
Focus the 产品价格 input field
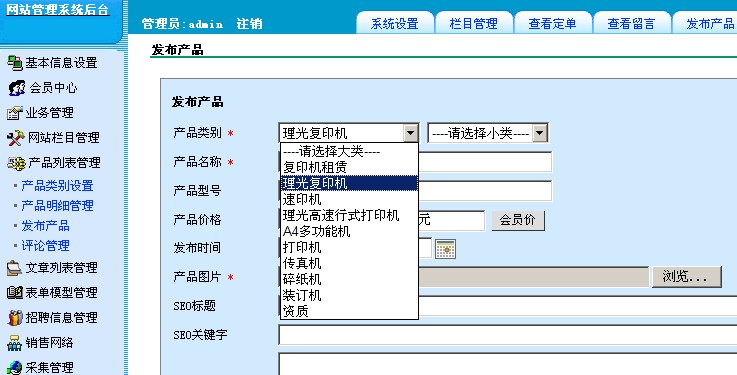click(451, 220)
